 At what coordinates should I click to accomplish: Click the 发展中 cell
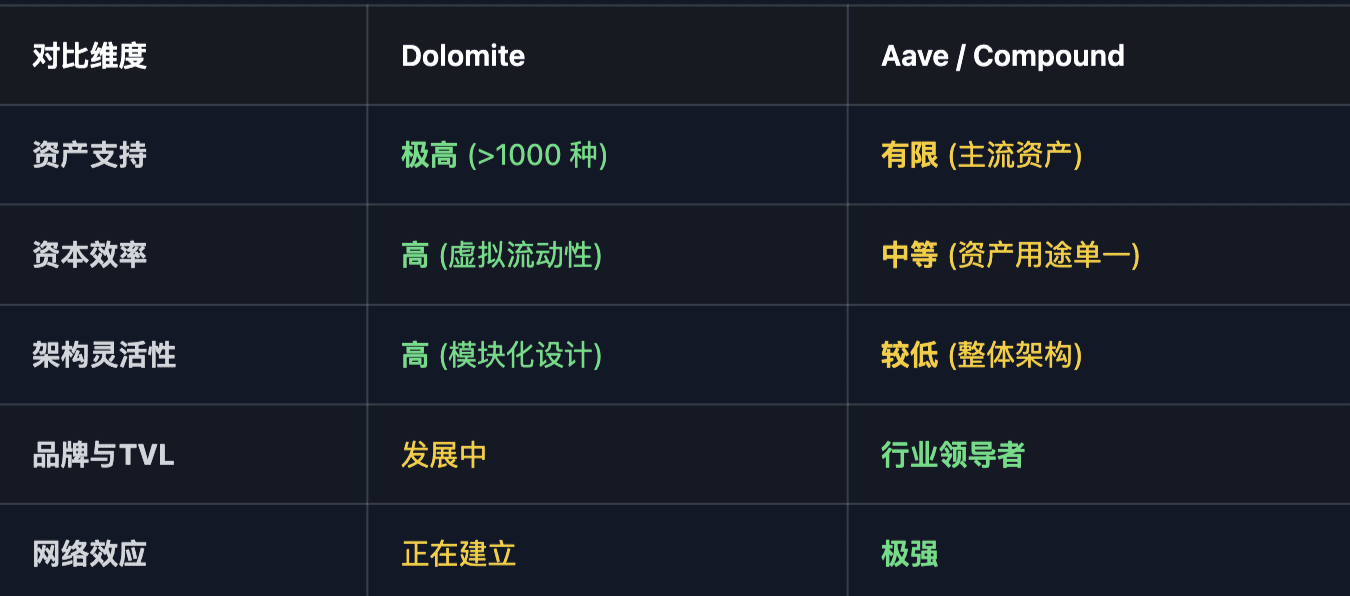pos(444,455)
